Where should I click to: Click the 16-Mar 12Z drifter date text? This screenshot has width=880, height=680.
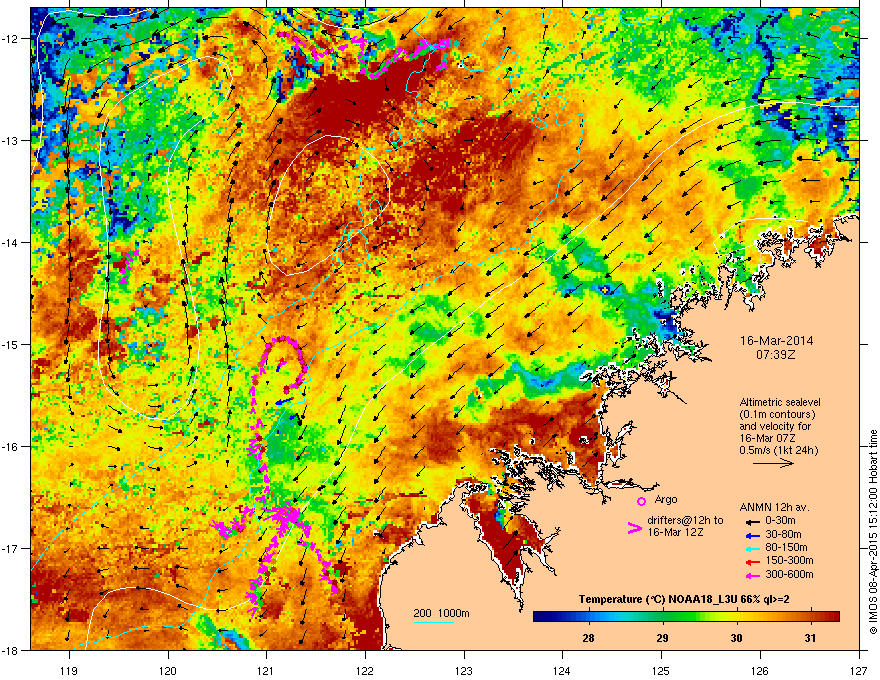[675, 532]
